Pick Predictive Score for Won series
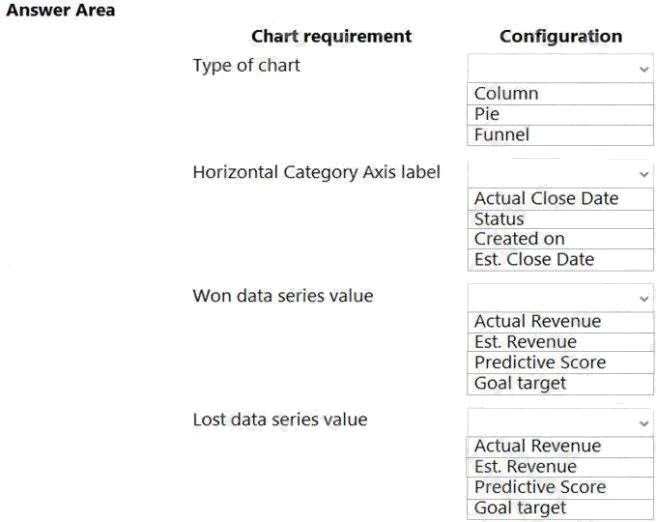The height and width of the screenshot is (522, 656). pos(540,362)
